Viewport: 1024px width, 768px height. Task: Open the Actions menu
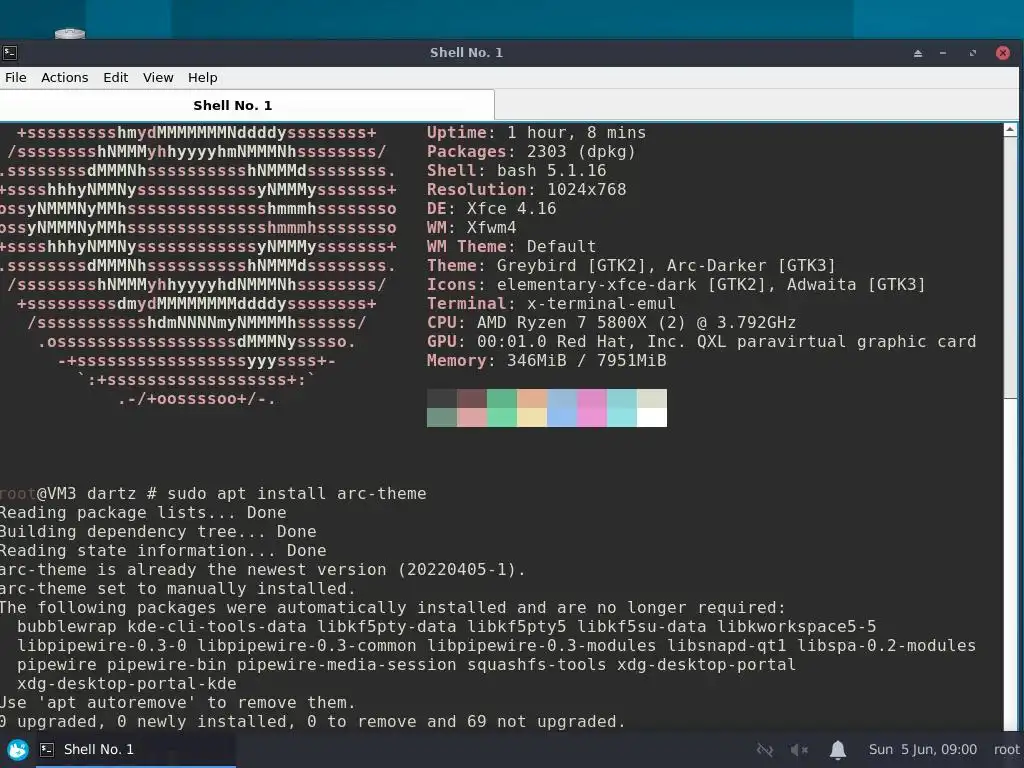click(x=65, y=78)
